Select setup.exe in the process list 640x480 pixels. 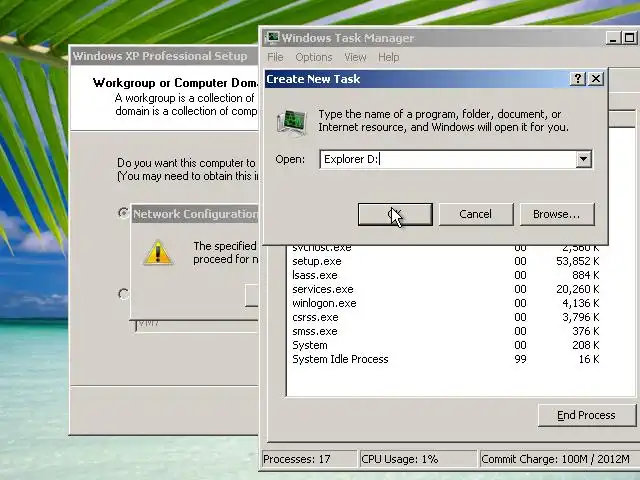445,261
